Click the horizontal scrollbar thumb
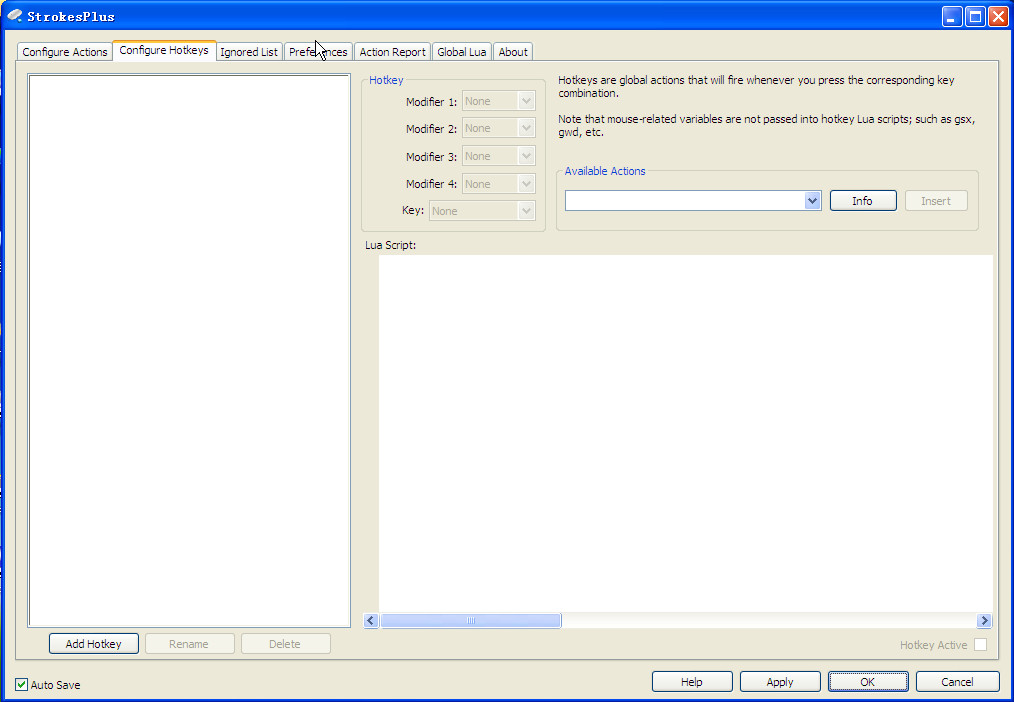 tap(471, 621)
